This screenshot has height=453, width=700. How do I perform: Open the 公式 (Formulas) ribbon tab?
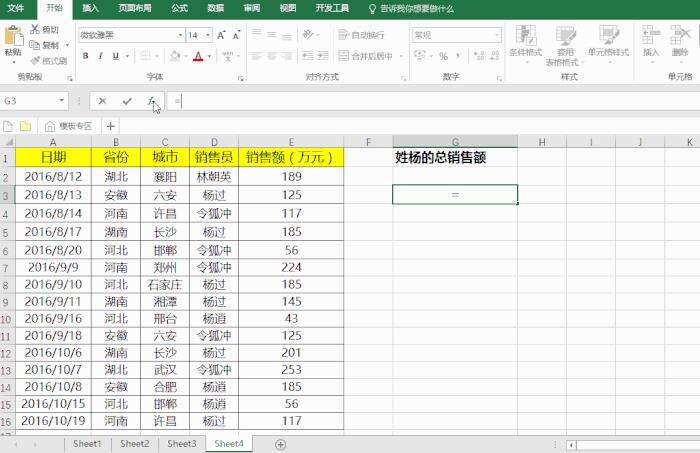click(x=179, y=8)
